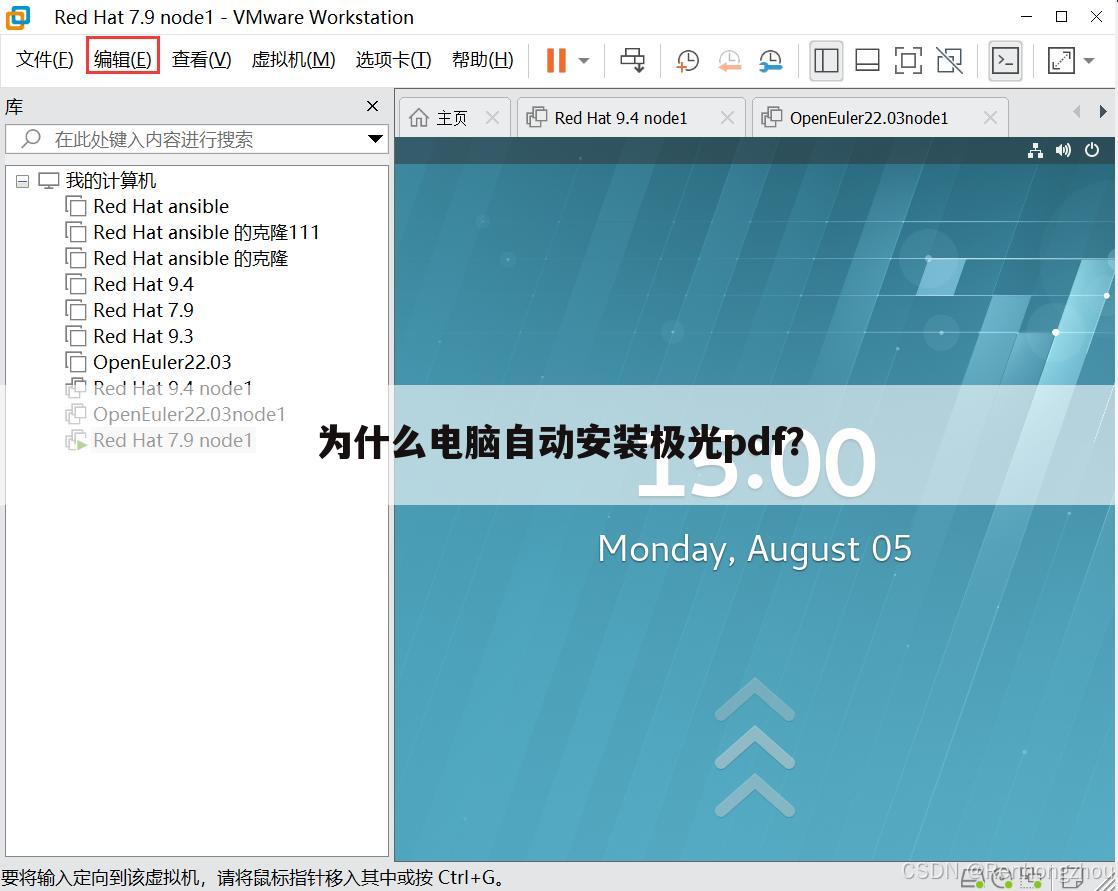Select 我的计算机 in the library tree
Screen dimensions: 1118x891
click(111, 181)
